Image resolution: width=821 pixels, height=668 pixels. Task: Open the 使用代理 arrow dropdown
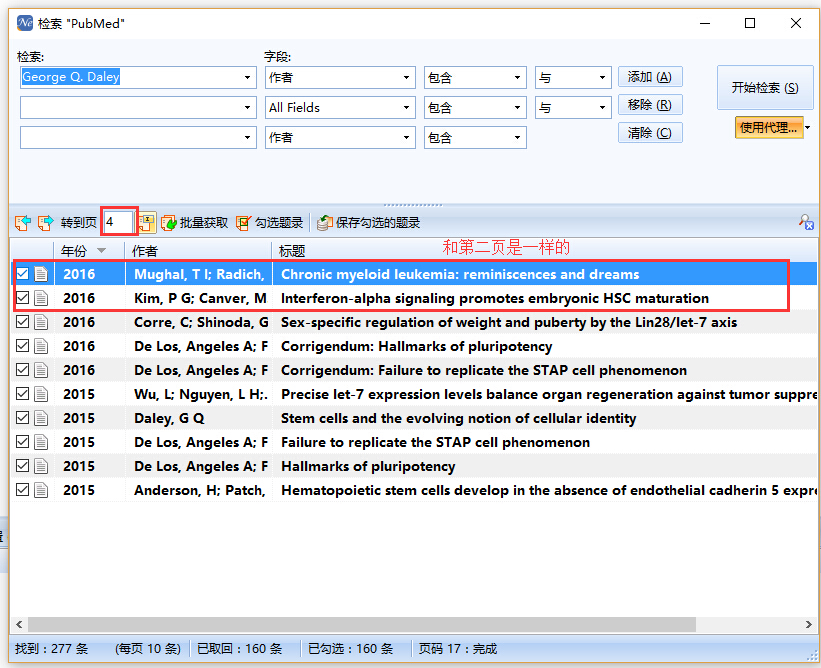click(808, 127)
